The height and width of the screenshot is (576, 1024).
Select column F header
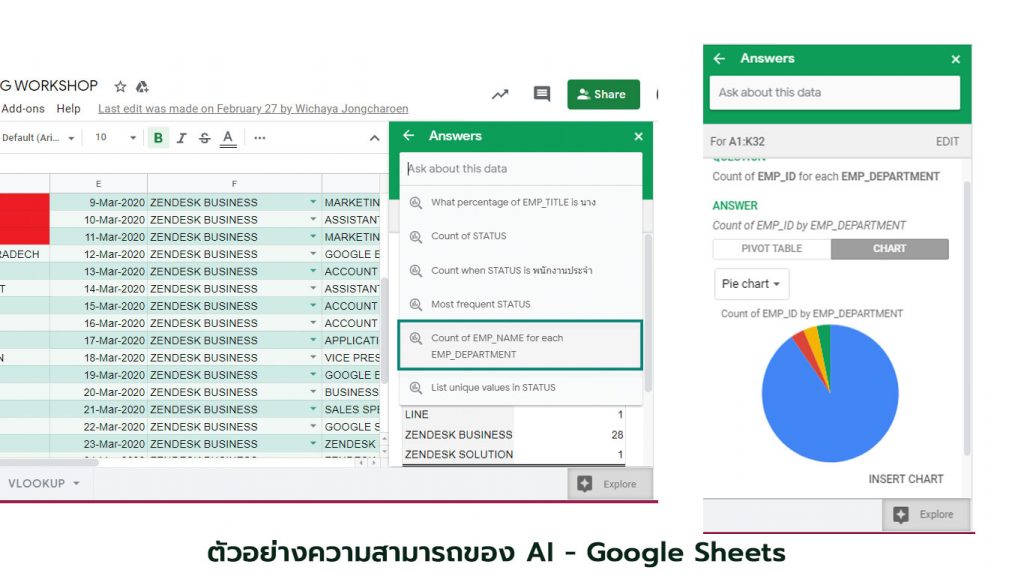tap(234, 184)
